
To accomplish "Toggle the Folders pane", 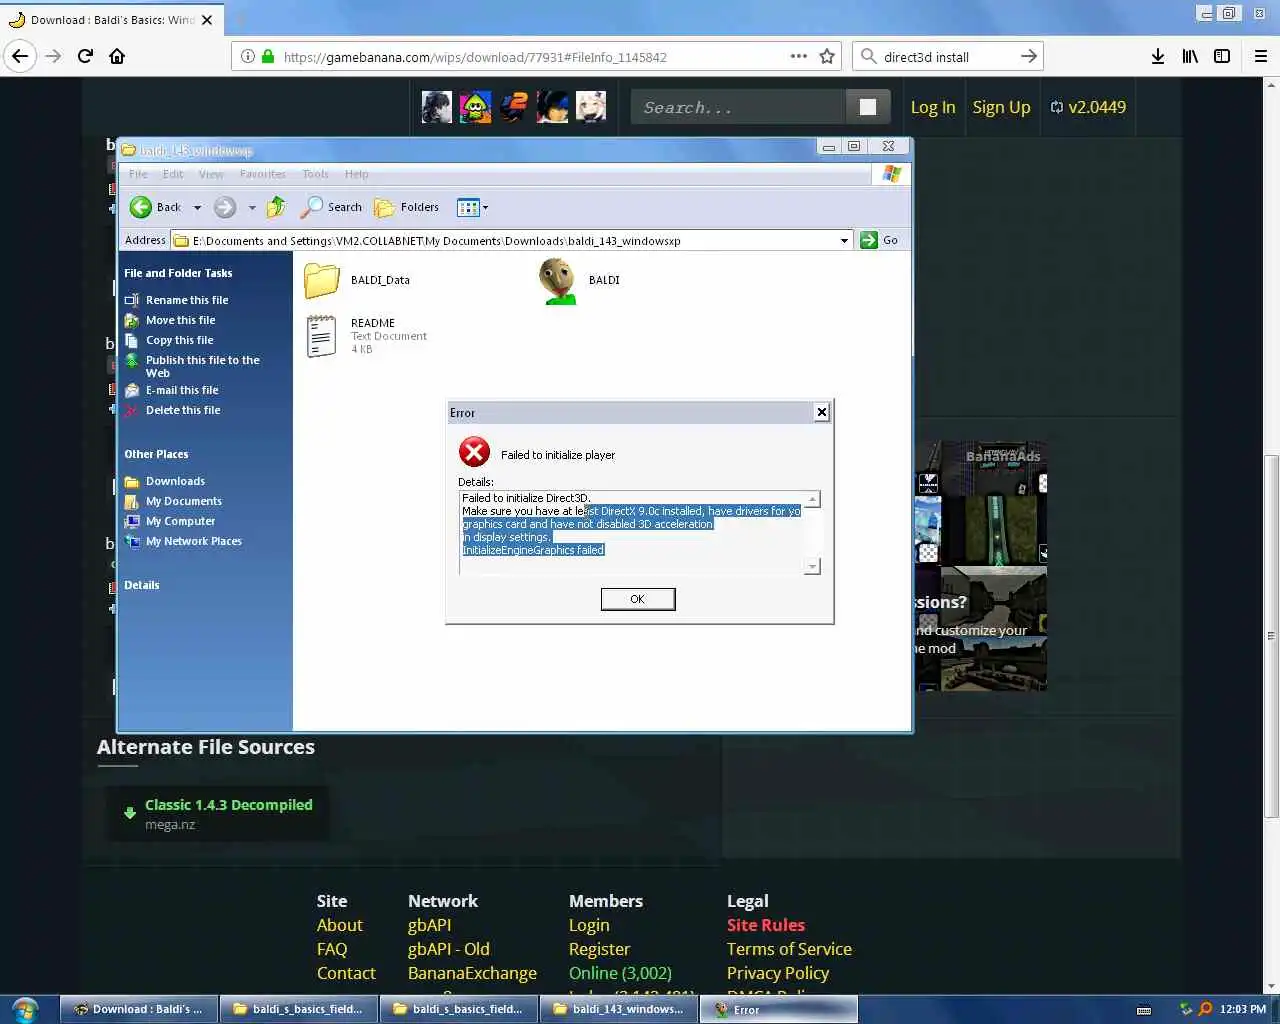I will coord(407,207).
